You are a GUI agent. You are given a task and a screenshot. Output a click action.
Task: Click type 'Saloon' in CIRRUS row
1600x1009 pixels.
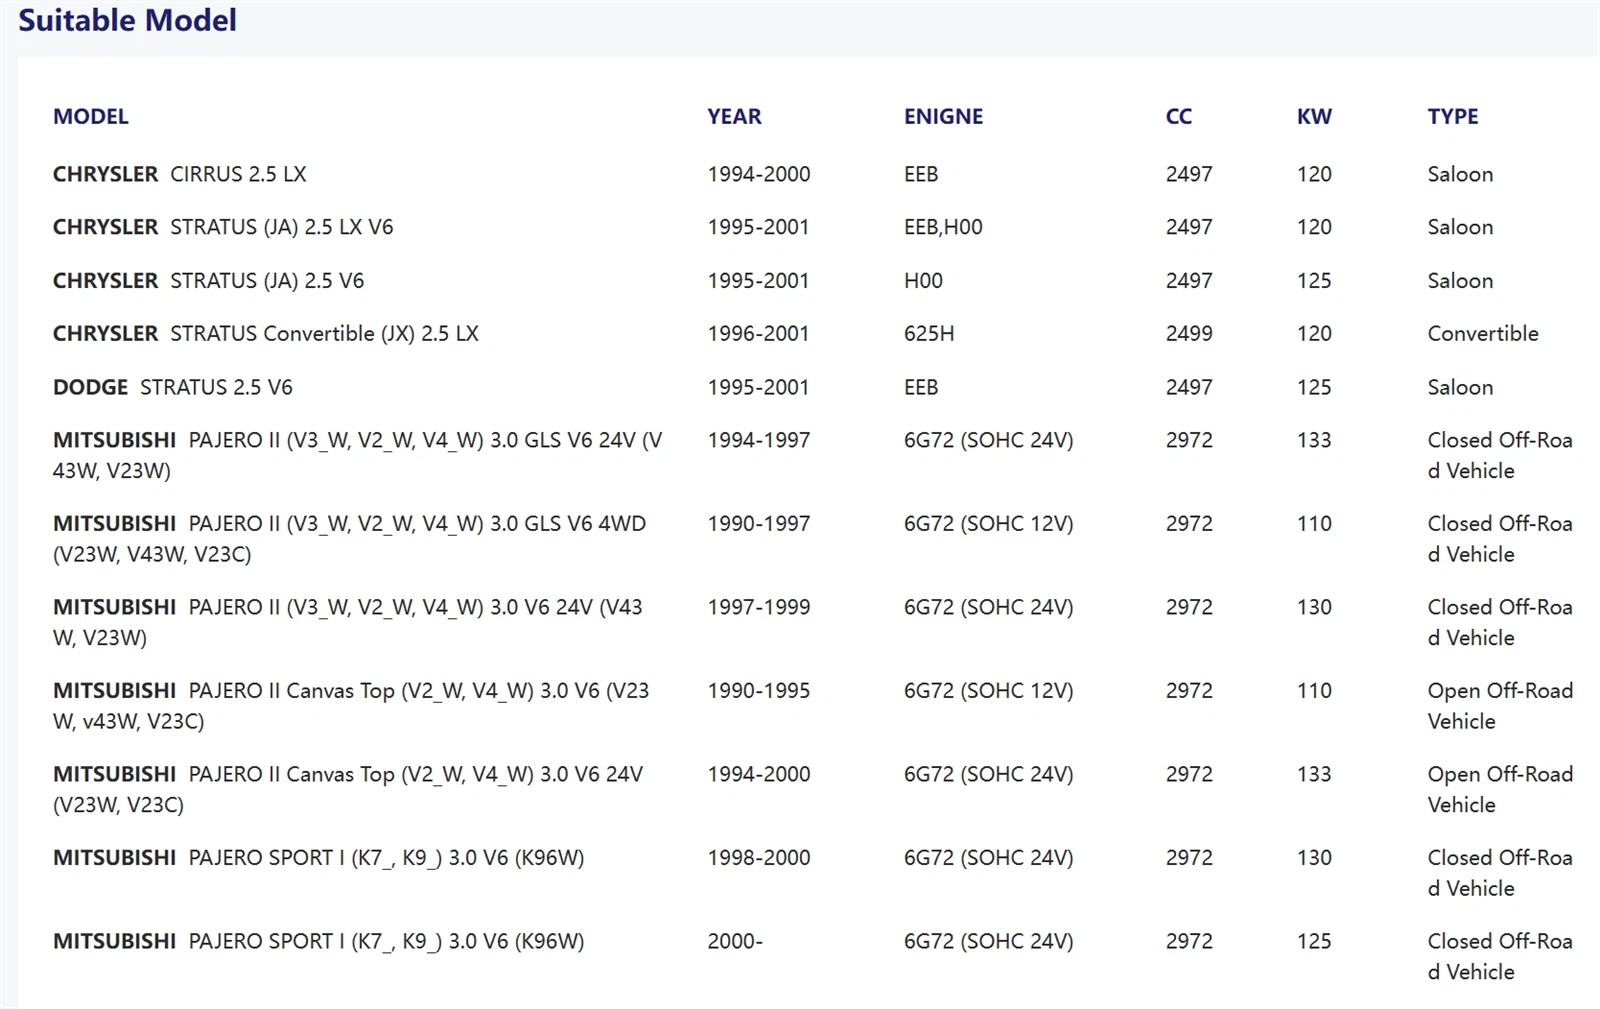(1460, 174)
